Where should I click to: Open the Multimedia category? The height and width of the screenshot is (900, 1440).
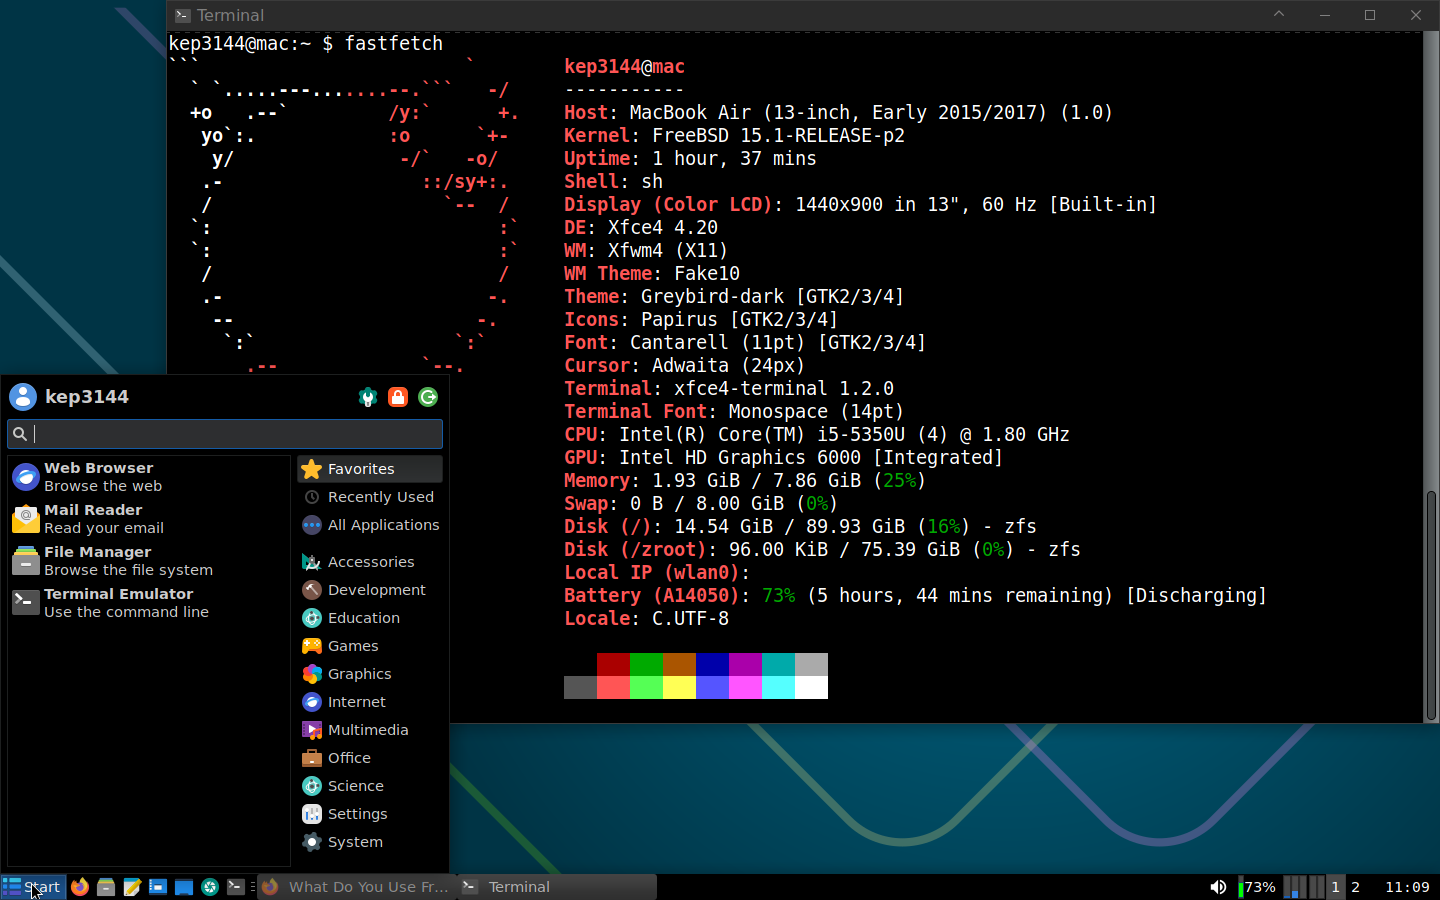click(x=370, y=730)
